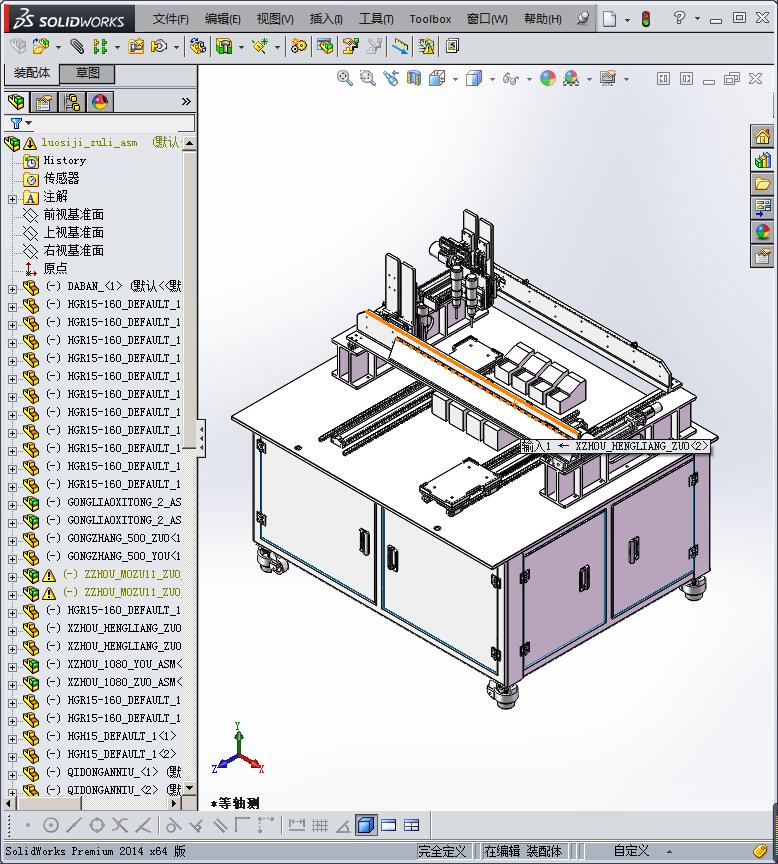Open the 视图(V) menu
Screen dimensions: 778x864
click(x=275, y=19)
